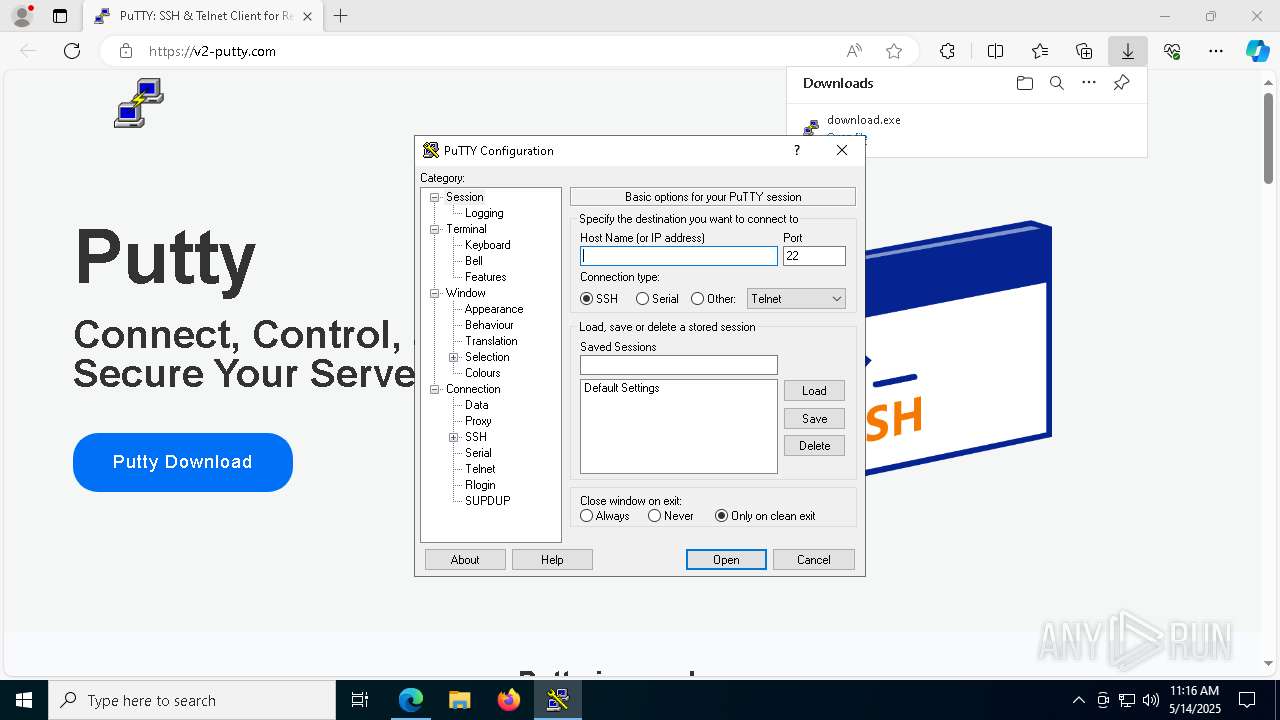Click the Load session button
The image size is (1280, 720).
point(814,391)
